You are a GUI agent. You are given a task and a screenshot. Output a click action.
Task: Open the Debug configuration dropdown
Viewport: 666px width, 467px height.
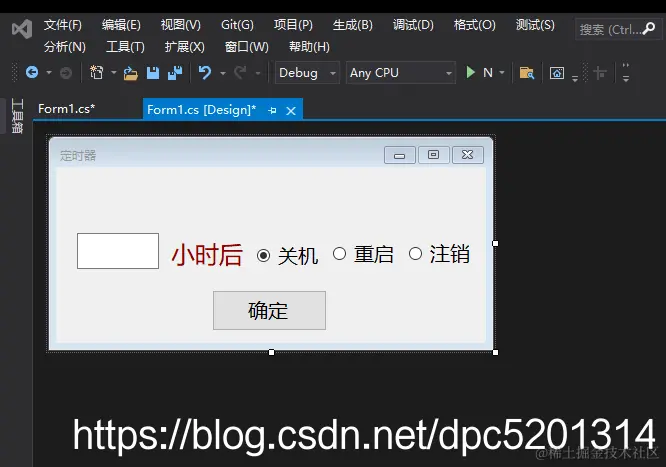coord(307,73)
